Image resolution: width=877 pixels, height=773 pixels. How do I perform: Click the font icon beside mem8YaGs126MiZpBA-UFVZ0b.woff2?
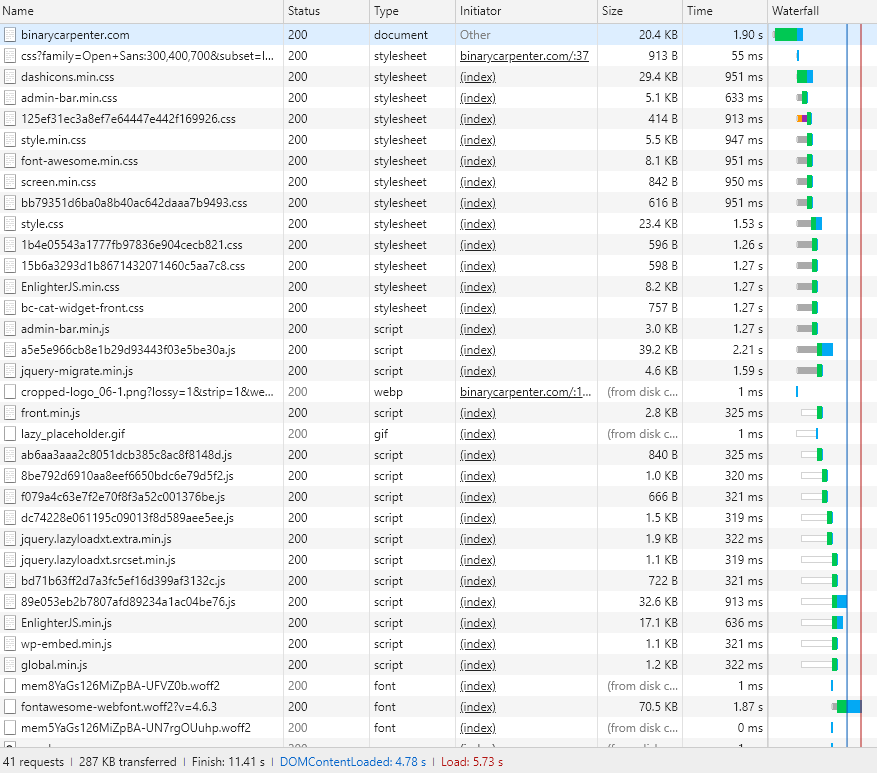10,686
